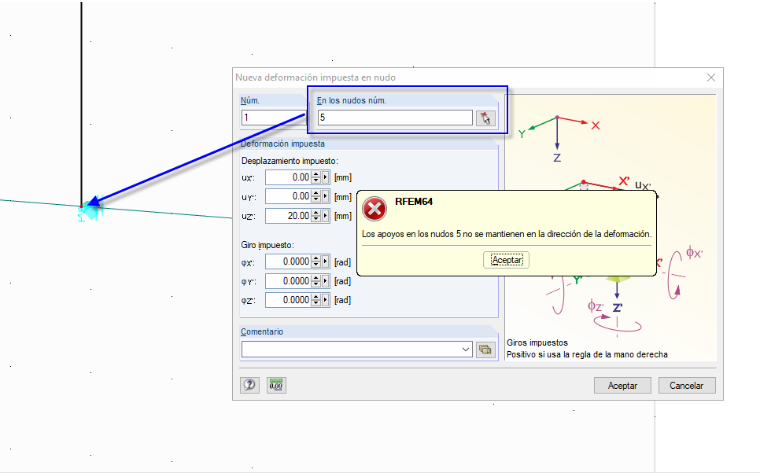
Task: Open the uX right-arrow options menu
Action: pyautogui.click(x=325, y=177)
